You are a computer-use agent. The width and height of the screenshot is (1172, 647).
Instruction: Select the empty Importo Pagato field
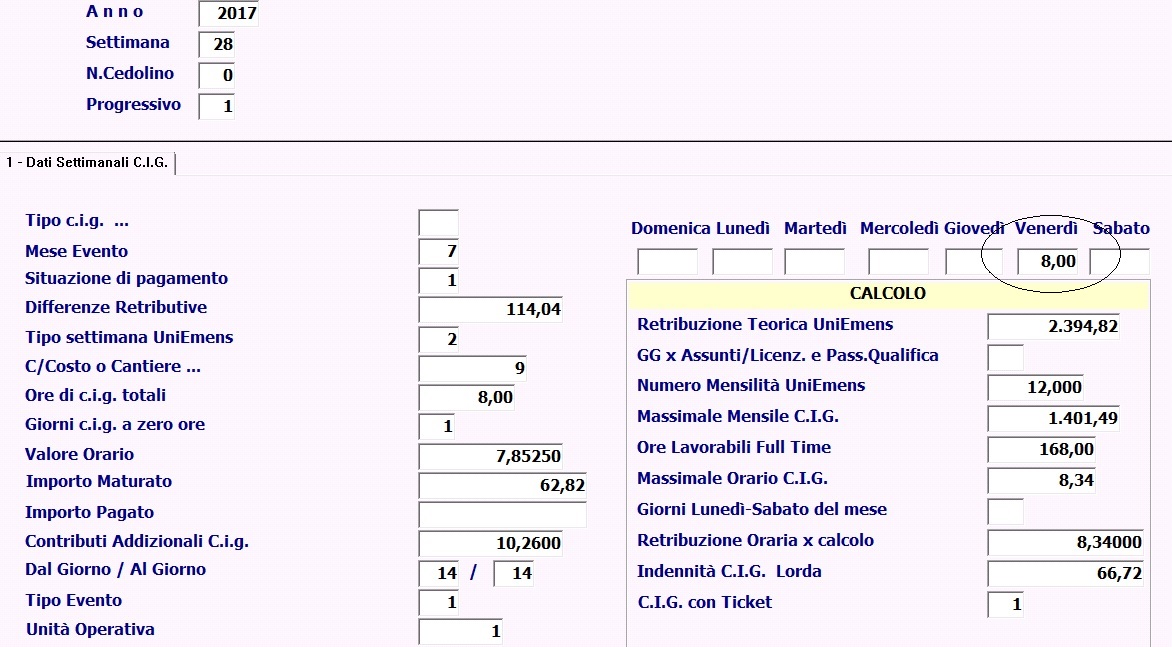tap(502, 515)
